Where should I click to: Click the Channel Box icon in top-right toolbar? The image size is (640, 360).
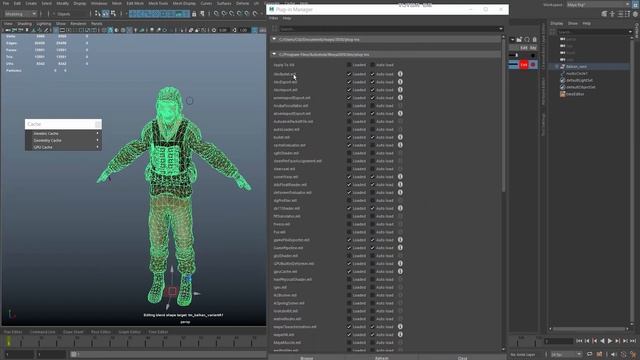coord(635,14)
